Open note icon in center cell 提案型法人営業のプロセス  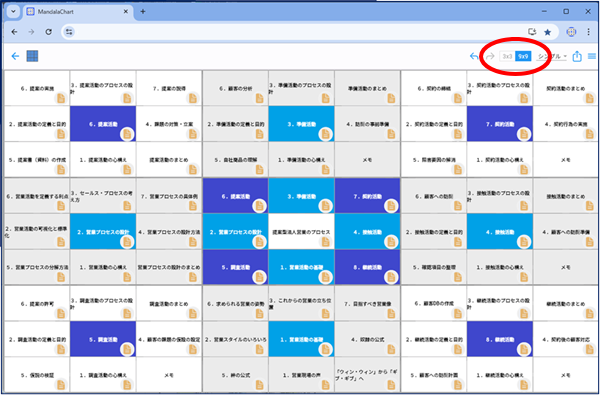pos(325,242)
